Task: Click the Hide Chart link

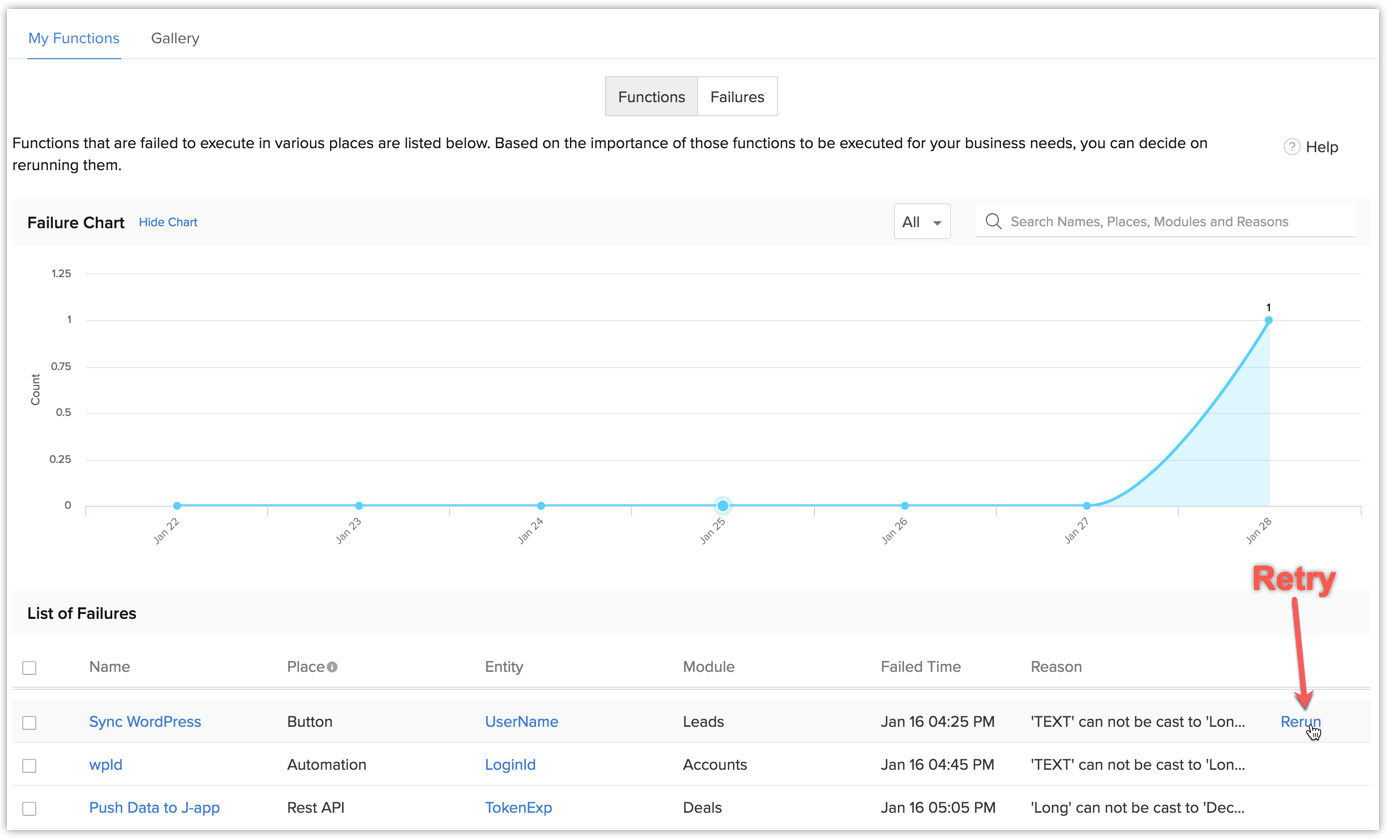Action: pyautogui.click(x=168, y=222)
